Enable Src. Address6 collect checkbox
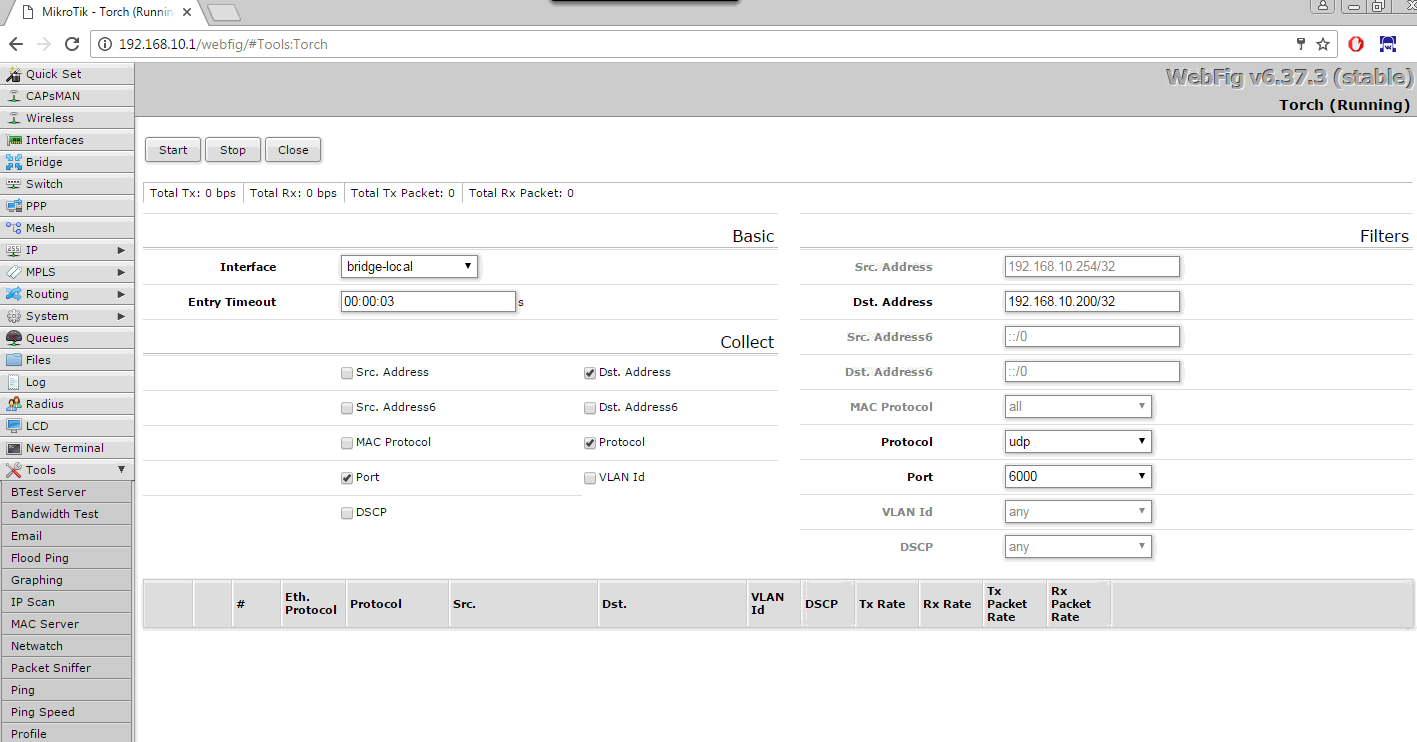 347,408
